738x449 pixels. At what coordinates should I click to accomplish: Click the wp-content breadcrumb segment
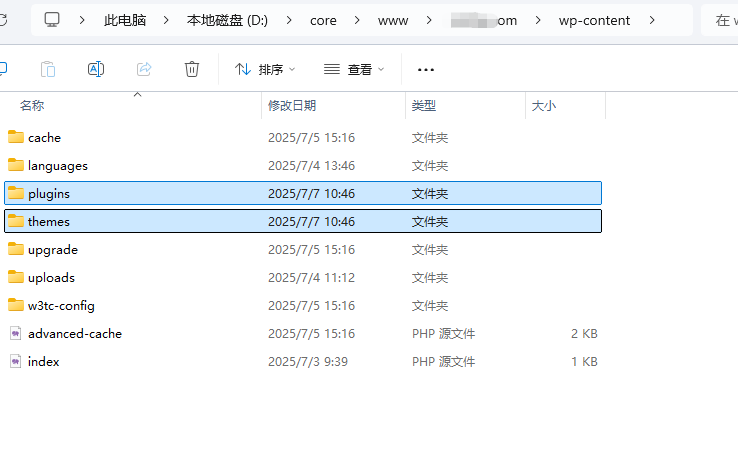coord(594,21)
